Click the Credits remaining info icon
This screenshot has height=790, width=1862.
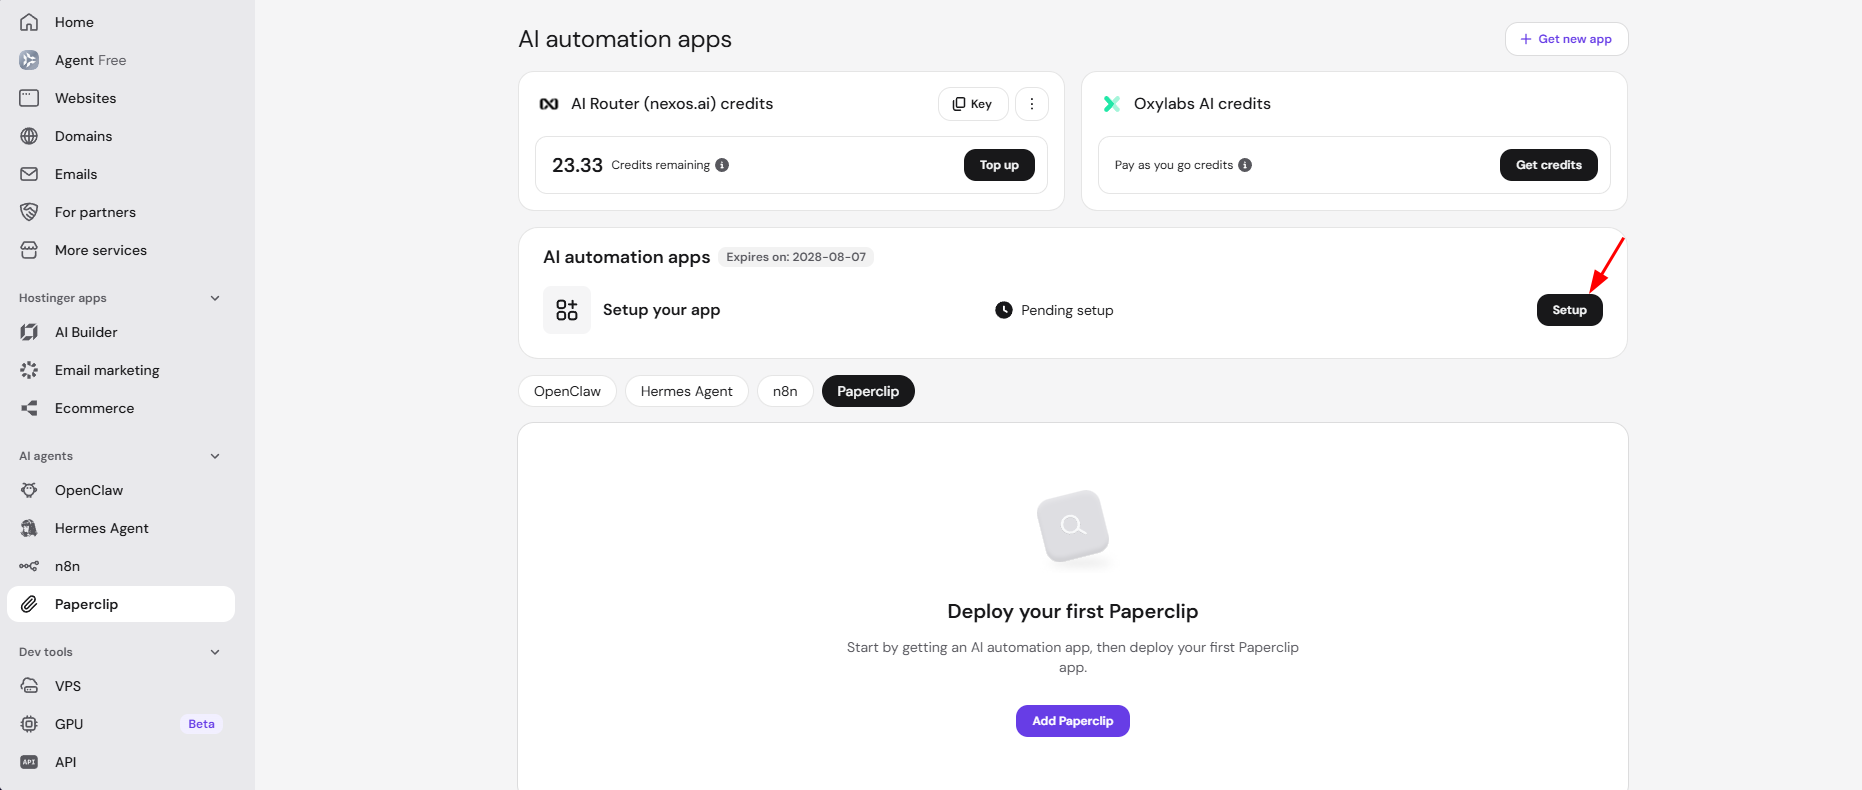click(722, 165)
